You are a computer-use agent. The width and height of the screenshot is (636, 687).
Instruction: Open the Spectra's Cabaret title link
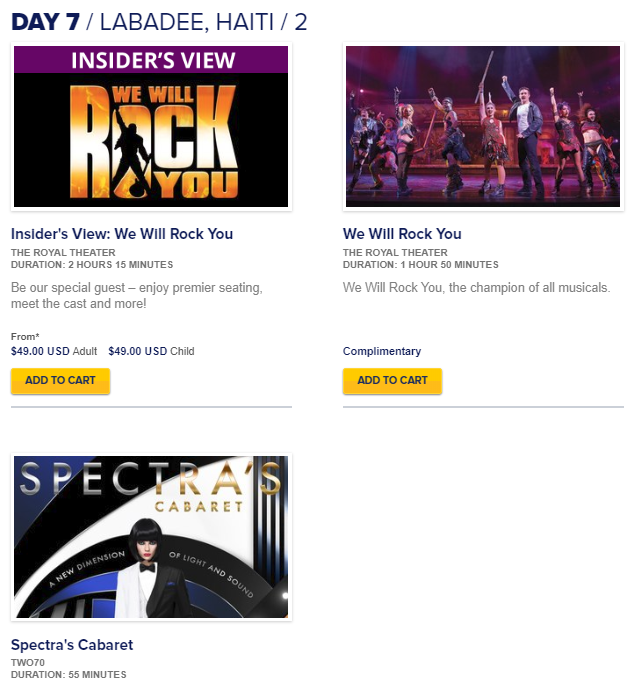tap(72, 645)
